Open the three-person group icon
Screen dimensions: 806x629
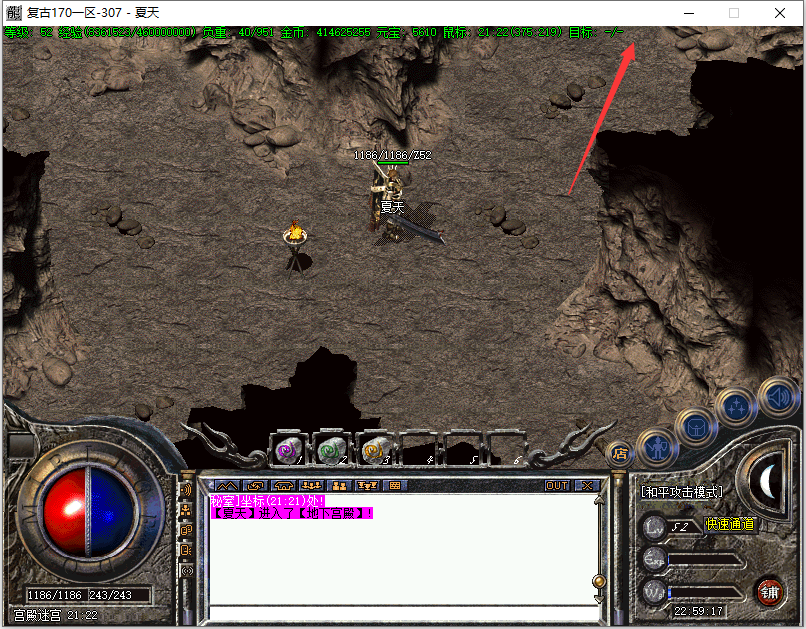(312, 485)
